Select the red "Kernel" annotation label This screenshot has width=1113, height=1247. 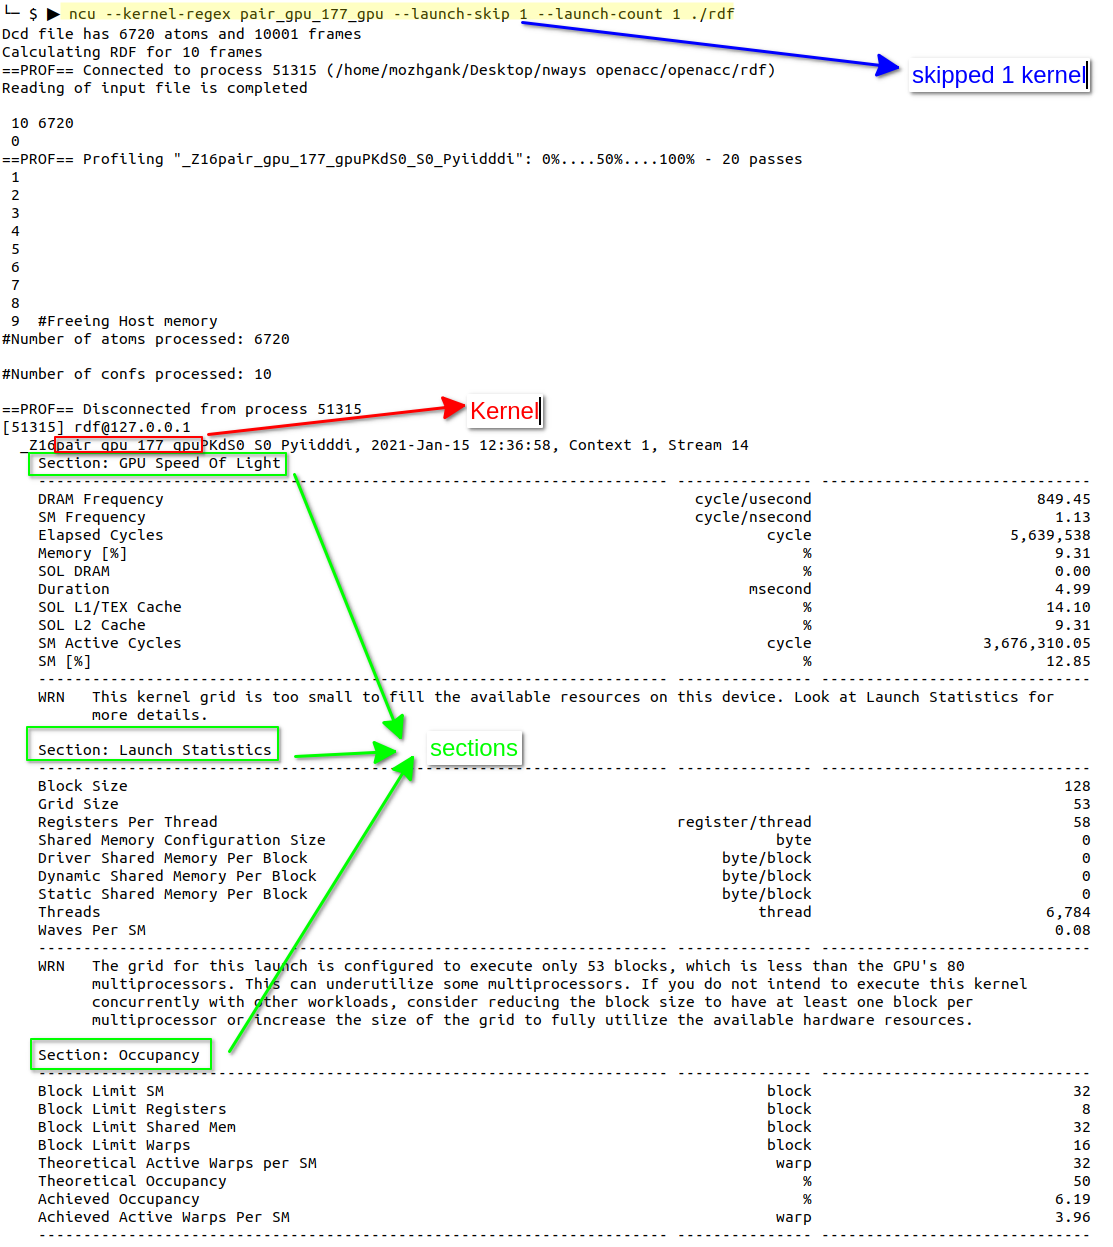coord(504,411)
